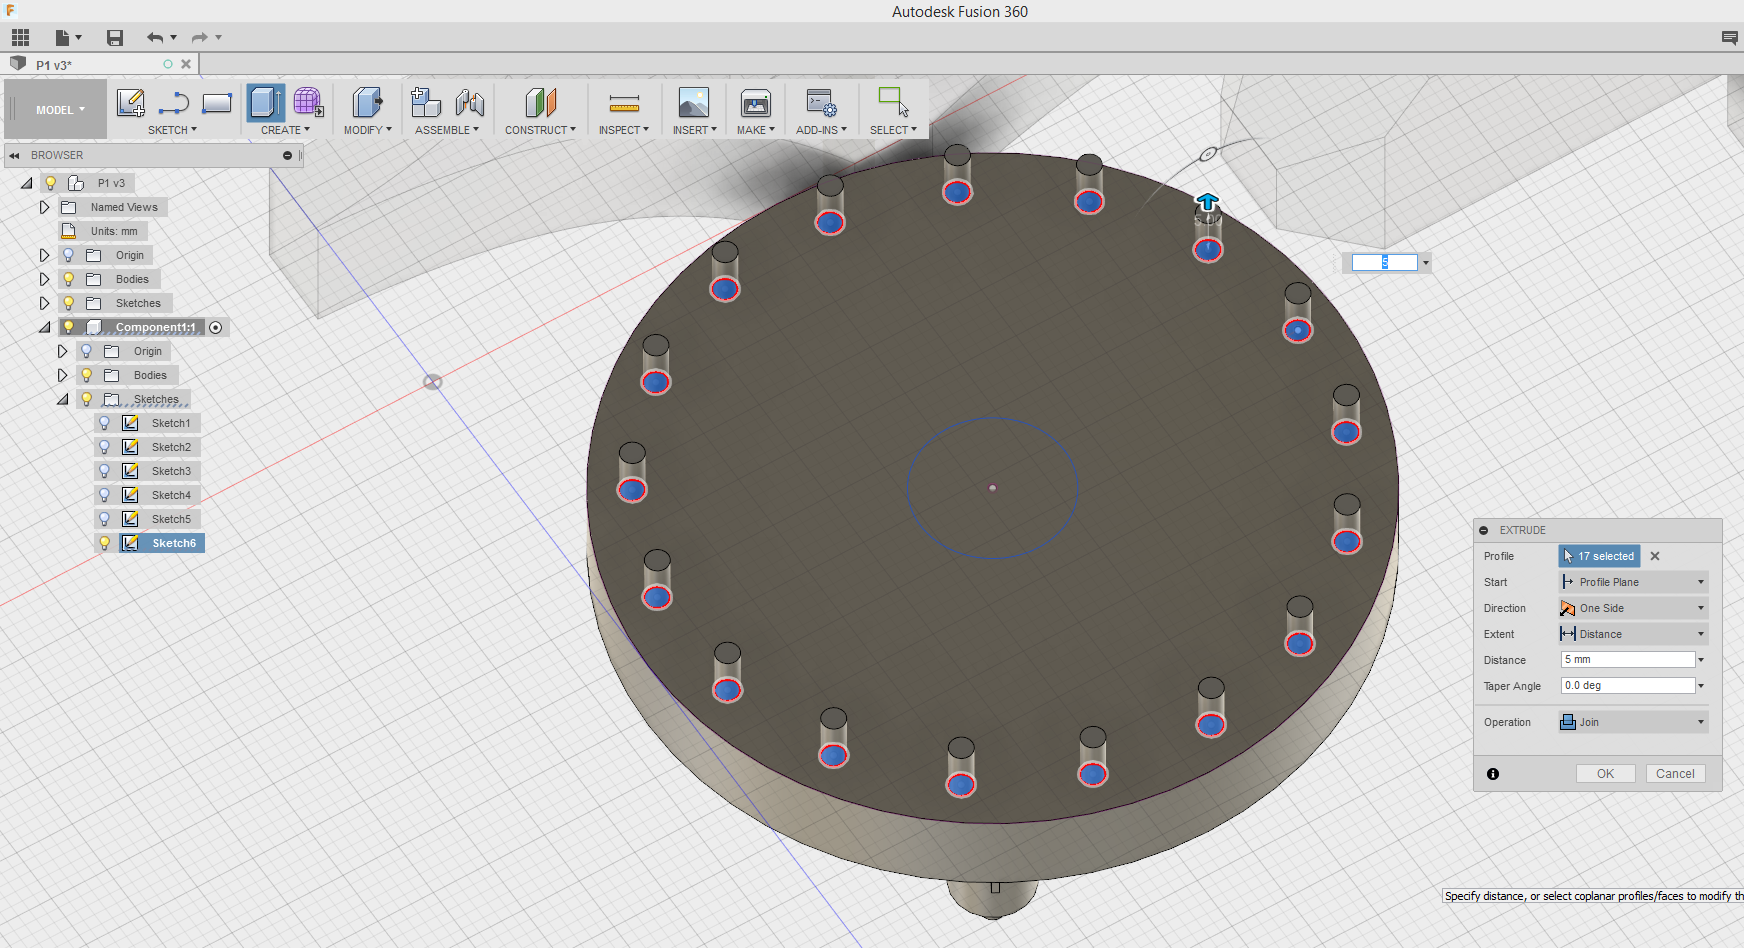
Task: Activate Component1:1 radio button
Action: (x=216, y=328)
